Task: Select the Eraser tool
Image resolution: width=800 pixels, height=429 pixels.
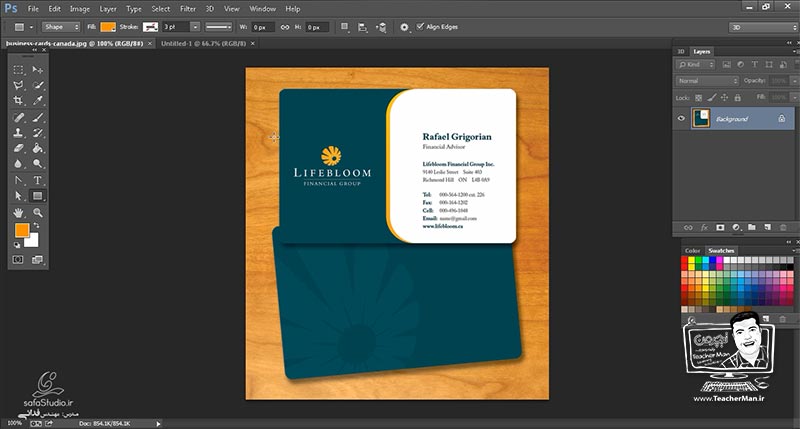Action: tap(18, 148)
